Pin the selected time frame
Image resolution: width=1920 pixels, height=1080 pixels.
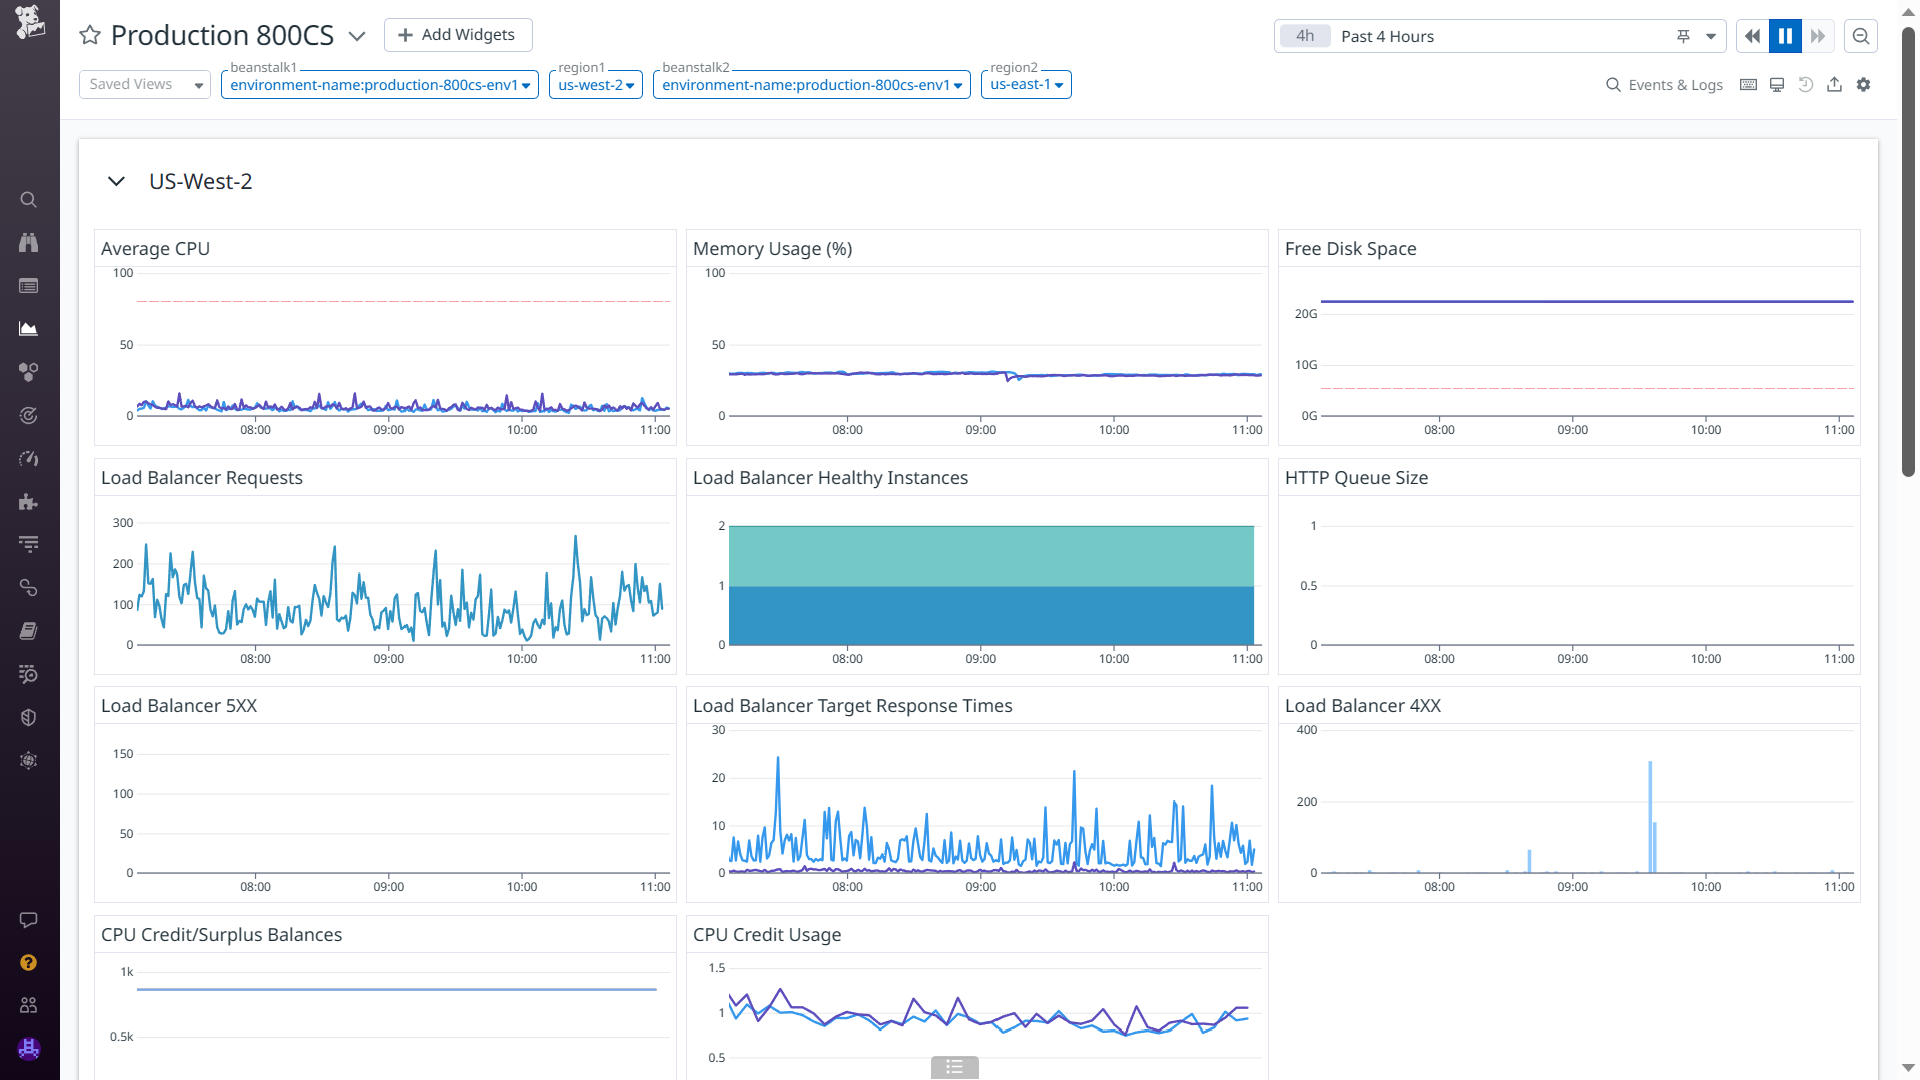pyautogui.click(x=1683, y=36)
